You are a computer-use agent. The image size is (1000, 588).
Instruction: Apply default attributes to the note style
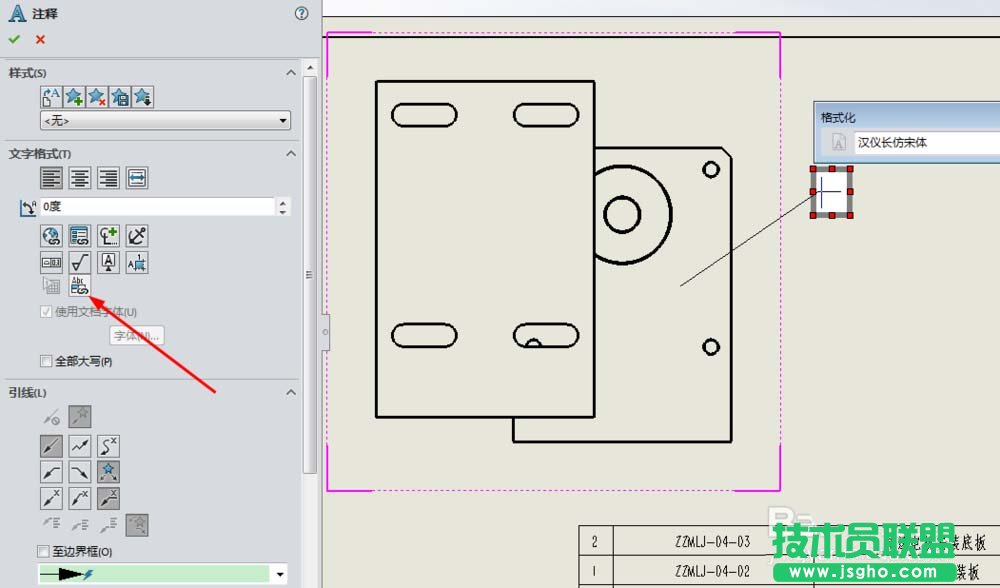point(51,97)
